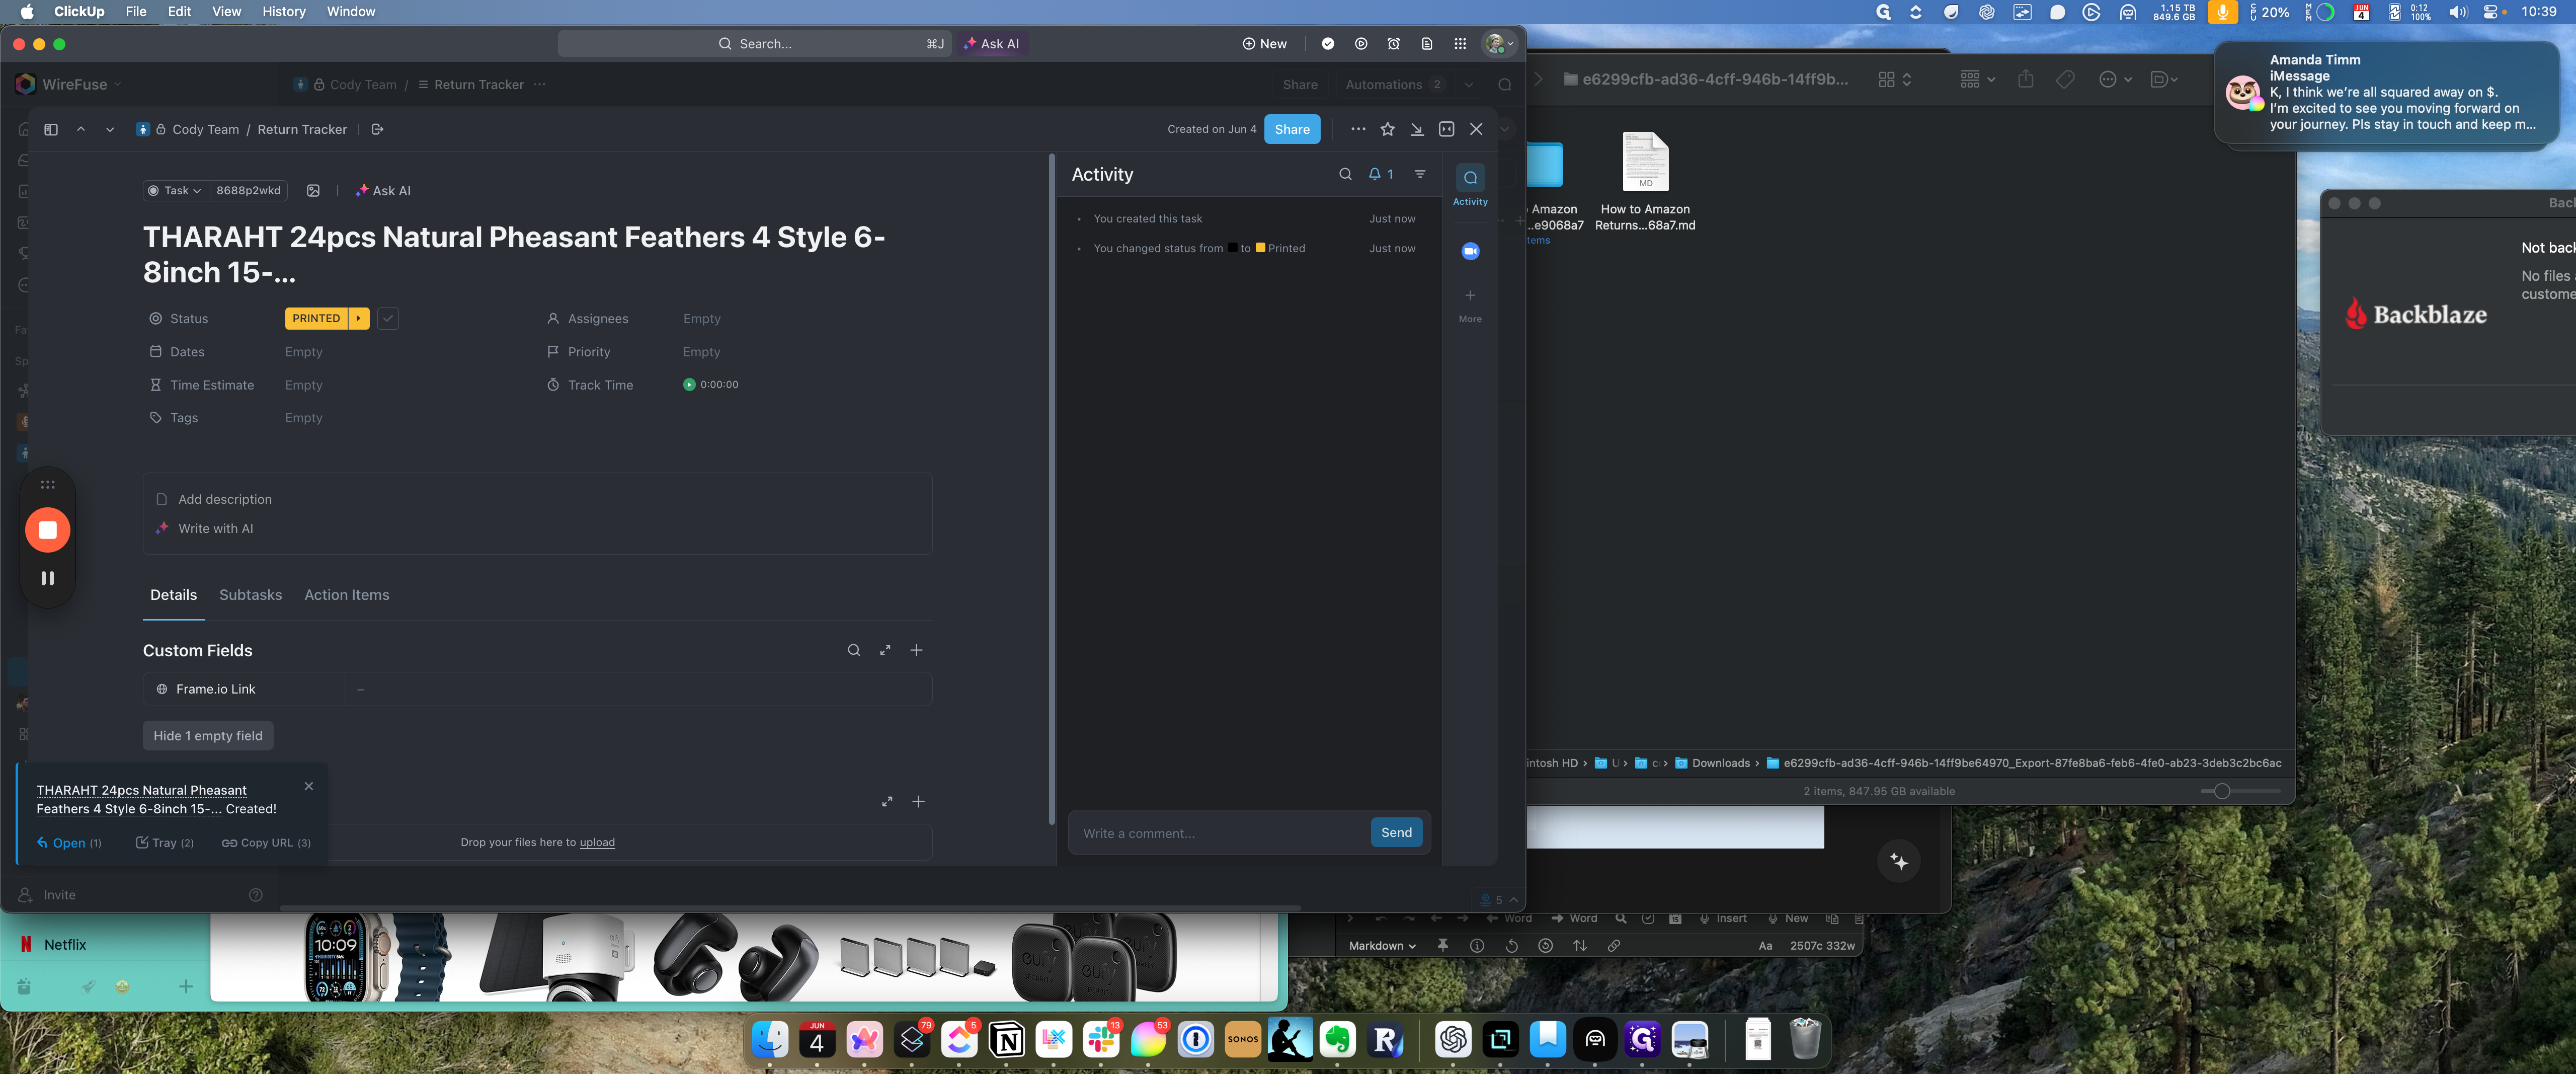Open the Markdown format dropdown
Screen dimensions: 2576x1074
coord(1382,946)
